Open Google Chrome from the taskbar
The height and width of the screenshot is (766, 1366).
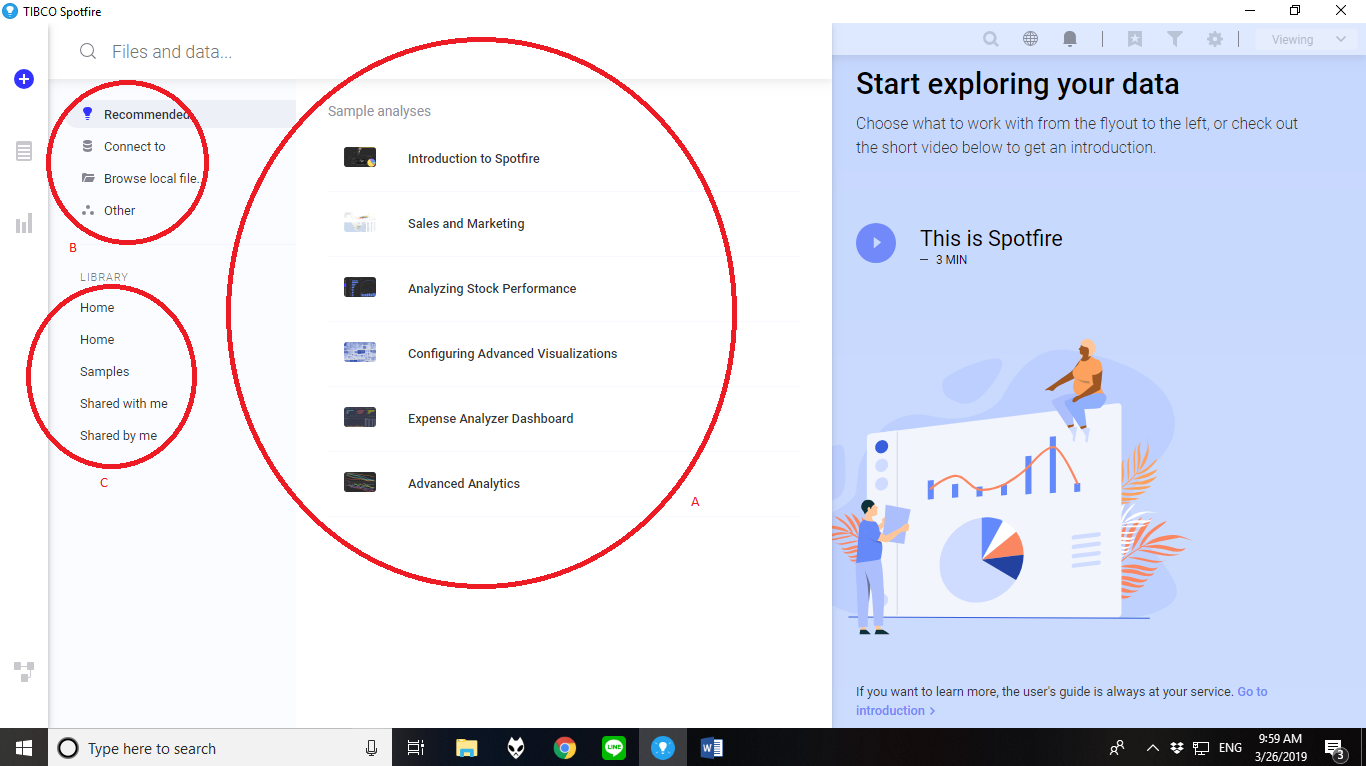[565, 747]
